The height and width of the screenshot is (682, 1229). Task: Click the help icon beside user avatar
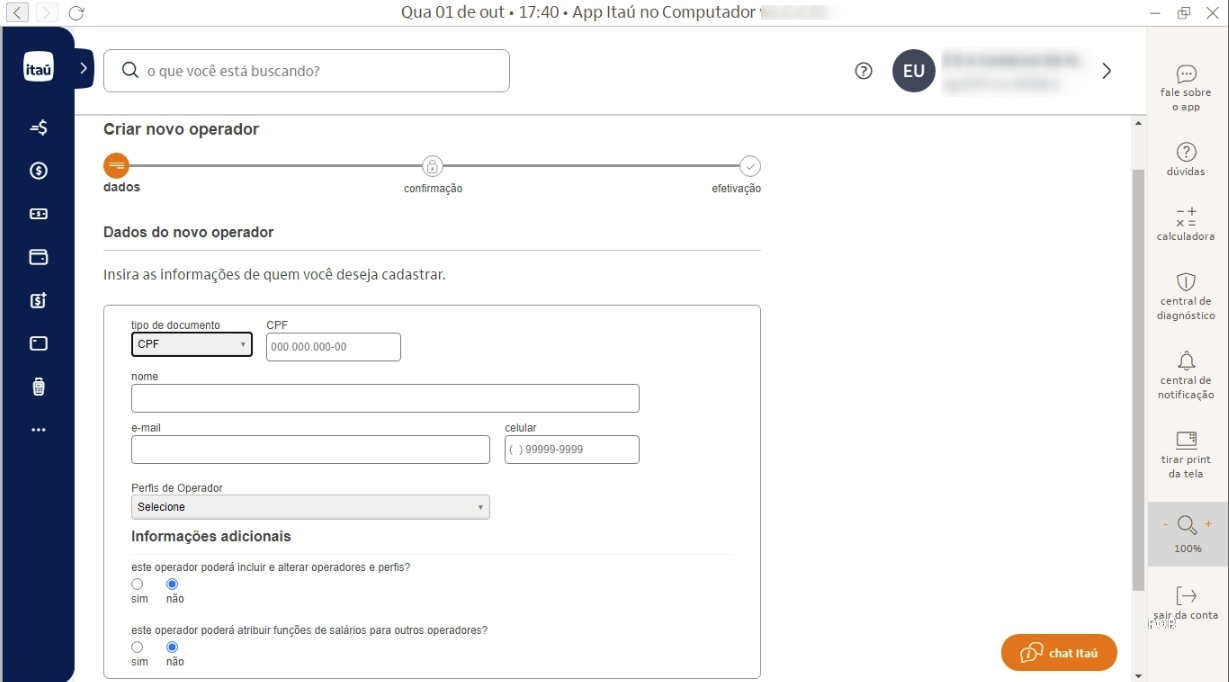[864, 71]
